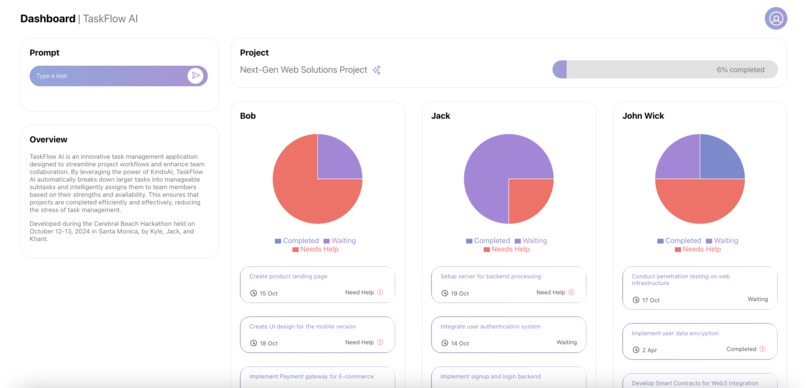The image size is (806, 388).
Task: Open Create UI design for mobile version task
Action: coord(318,335)
